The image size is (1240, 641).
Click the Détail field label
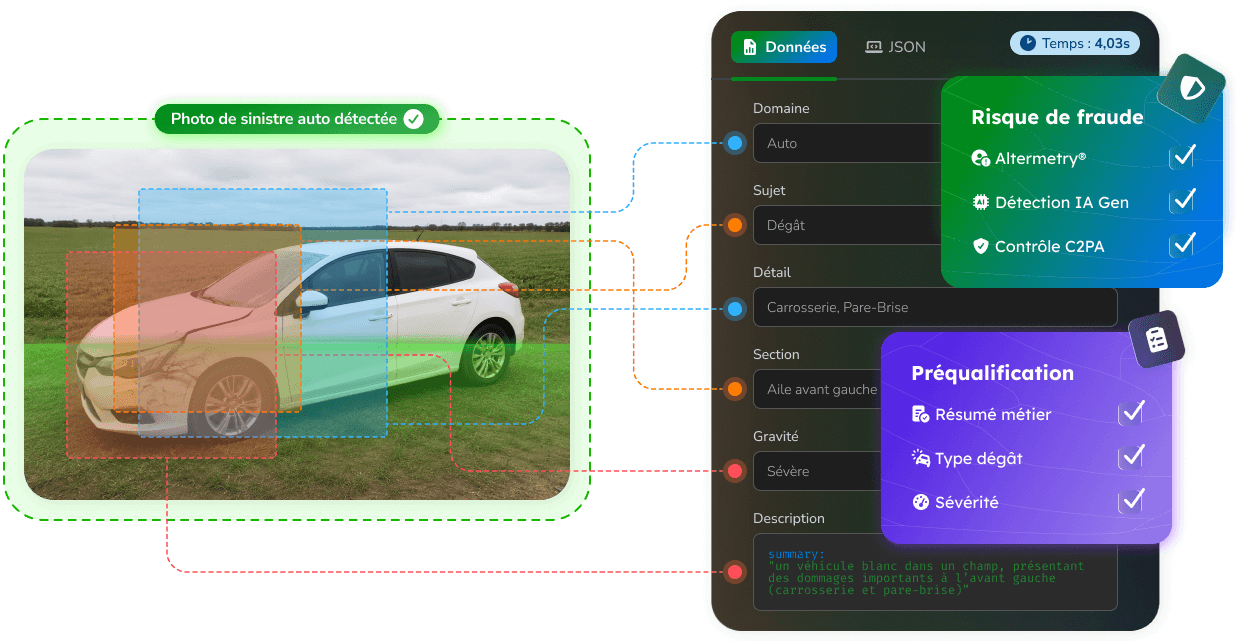tap(771, 272)
